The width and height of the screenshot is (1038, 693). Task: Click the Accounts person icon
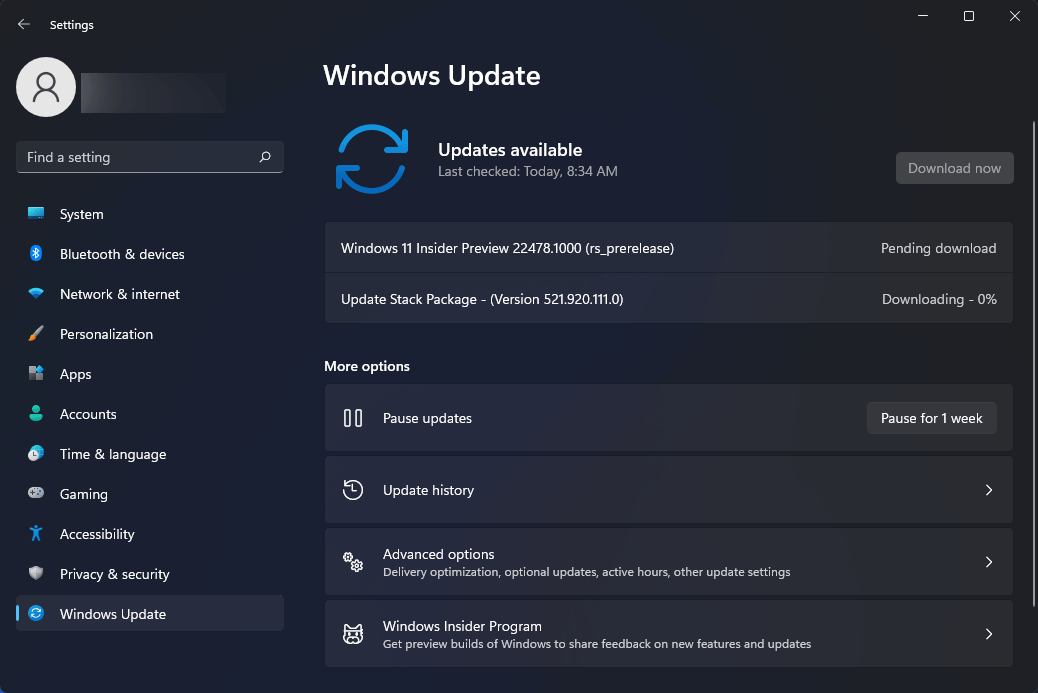36,414
